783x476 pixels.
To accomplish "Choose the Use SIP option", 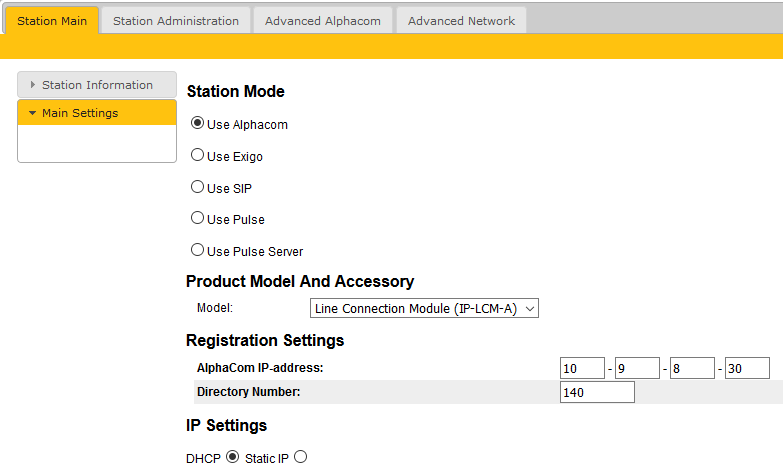I will [198, 187].
